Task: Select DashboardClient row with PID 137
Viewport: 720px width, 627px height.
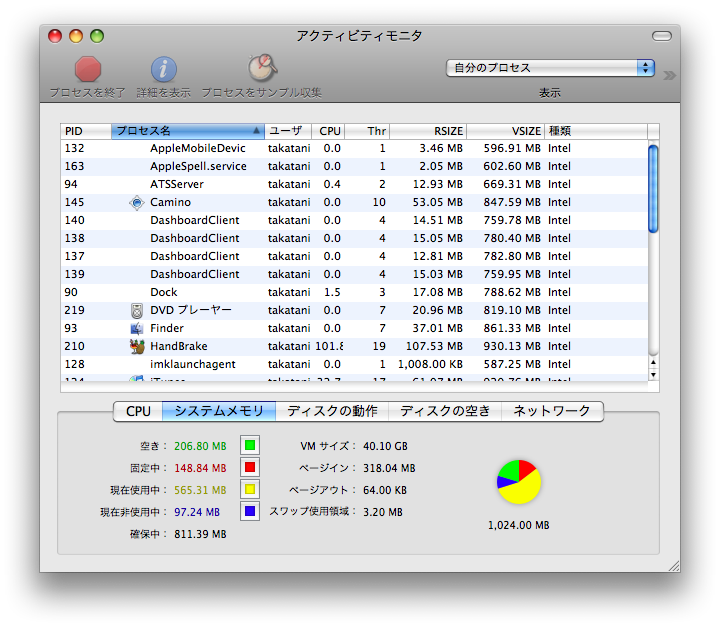Action: (354, 256)
